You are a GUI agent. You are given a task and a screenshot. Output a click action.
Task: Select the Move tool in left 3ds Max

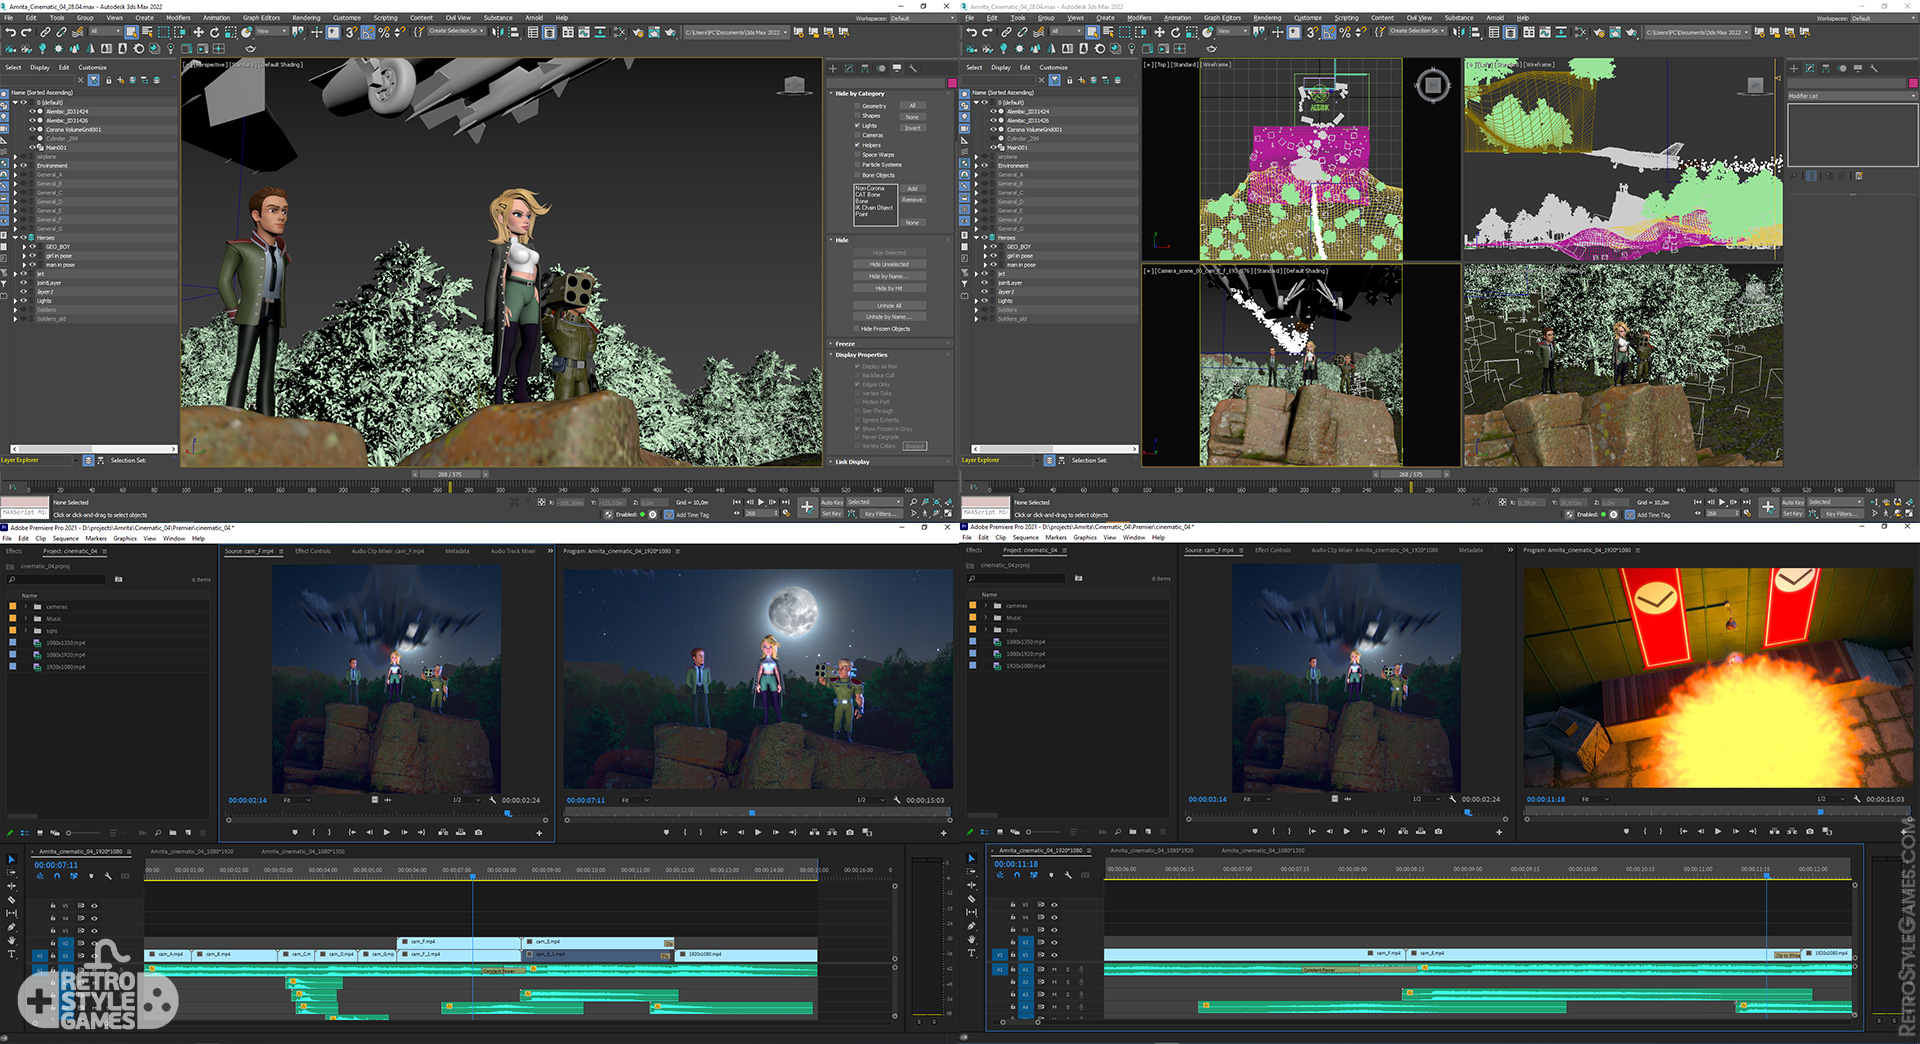click(198, 32)
